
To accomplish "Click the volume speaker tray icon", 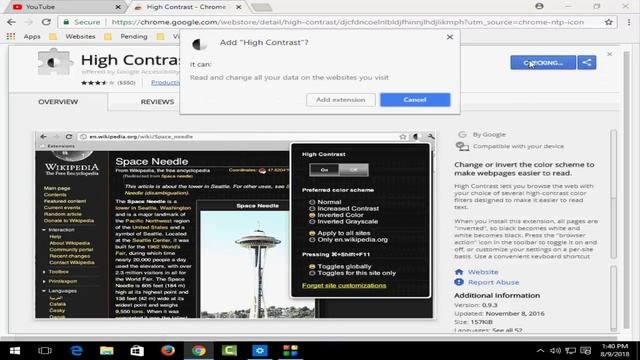I will [555, 351].
